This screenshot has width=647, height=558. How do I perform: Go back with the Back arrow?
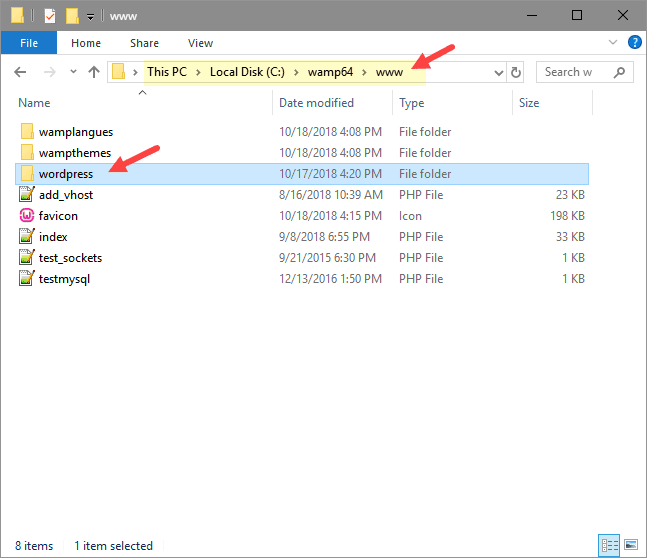click(x=20, y=72)
